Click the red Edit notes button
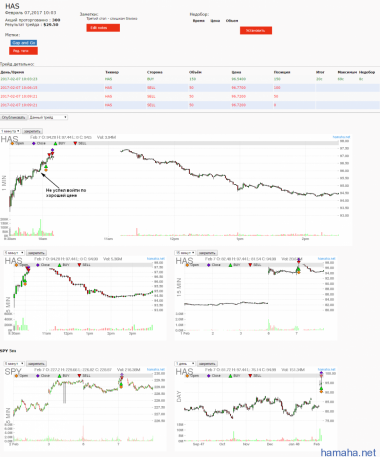The height and width of the screenshot is (457, 380). (x=103, y=28)
